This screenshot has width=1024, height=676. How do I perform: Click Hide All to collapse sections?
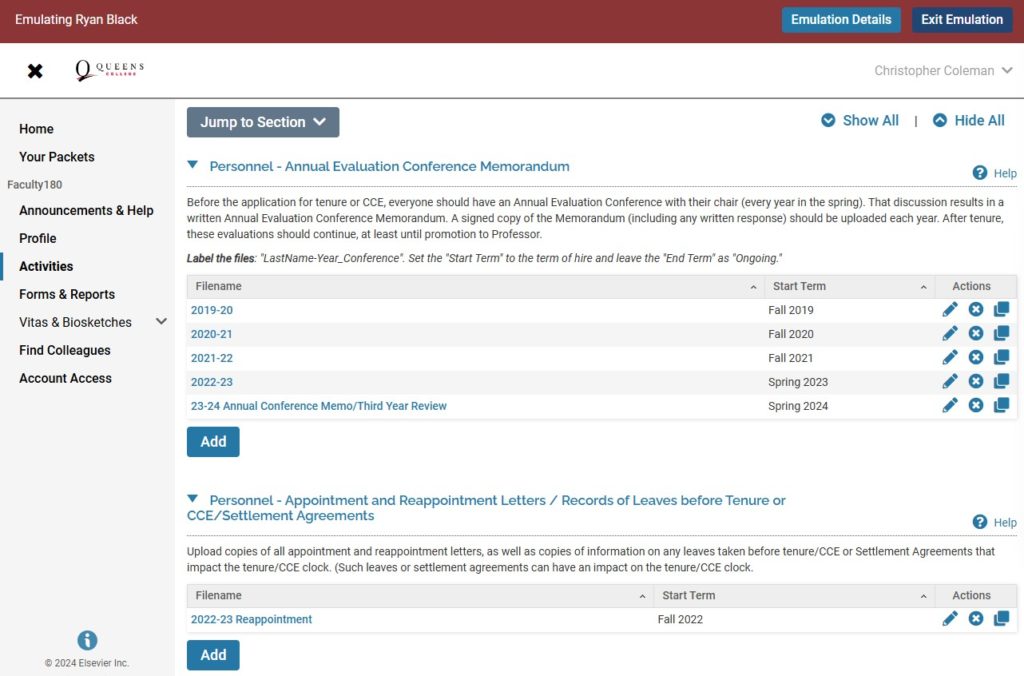coord(968,121)
